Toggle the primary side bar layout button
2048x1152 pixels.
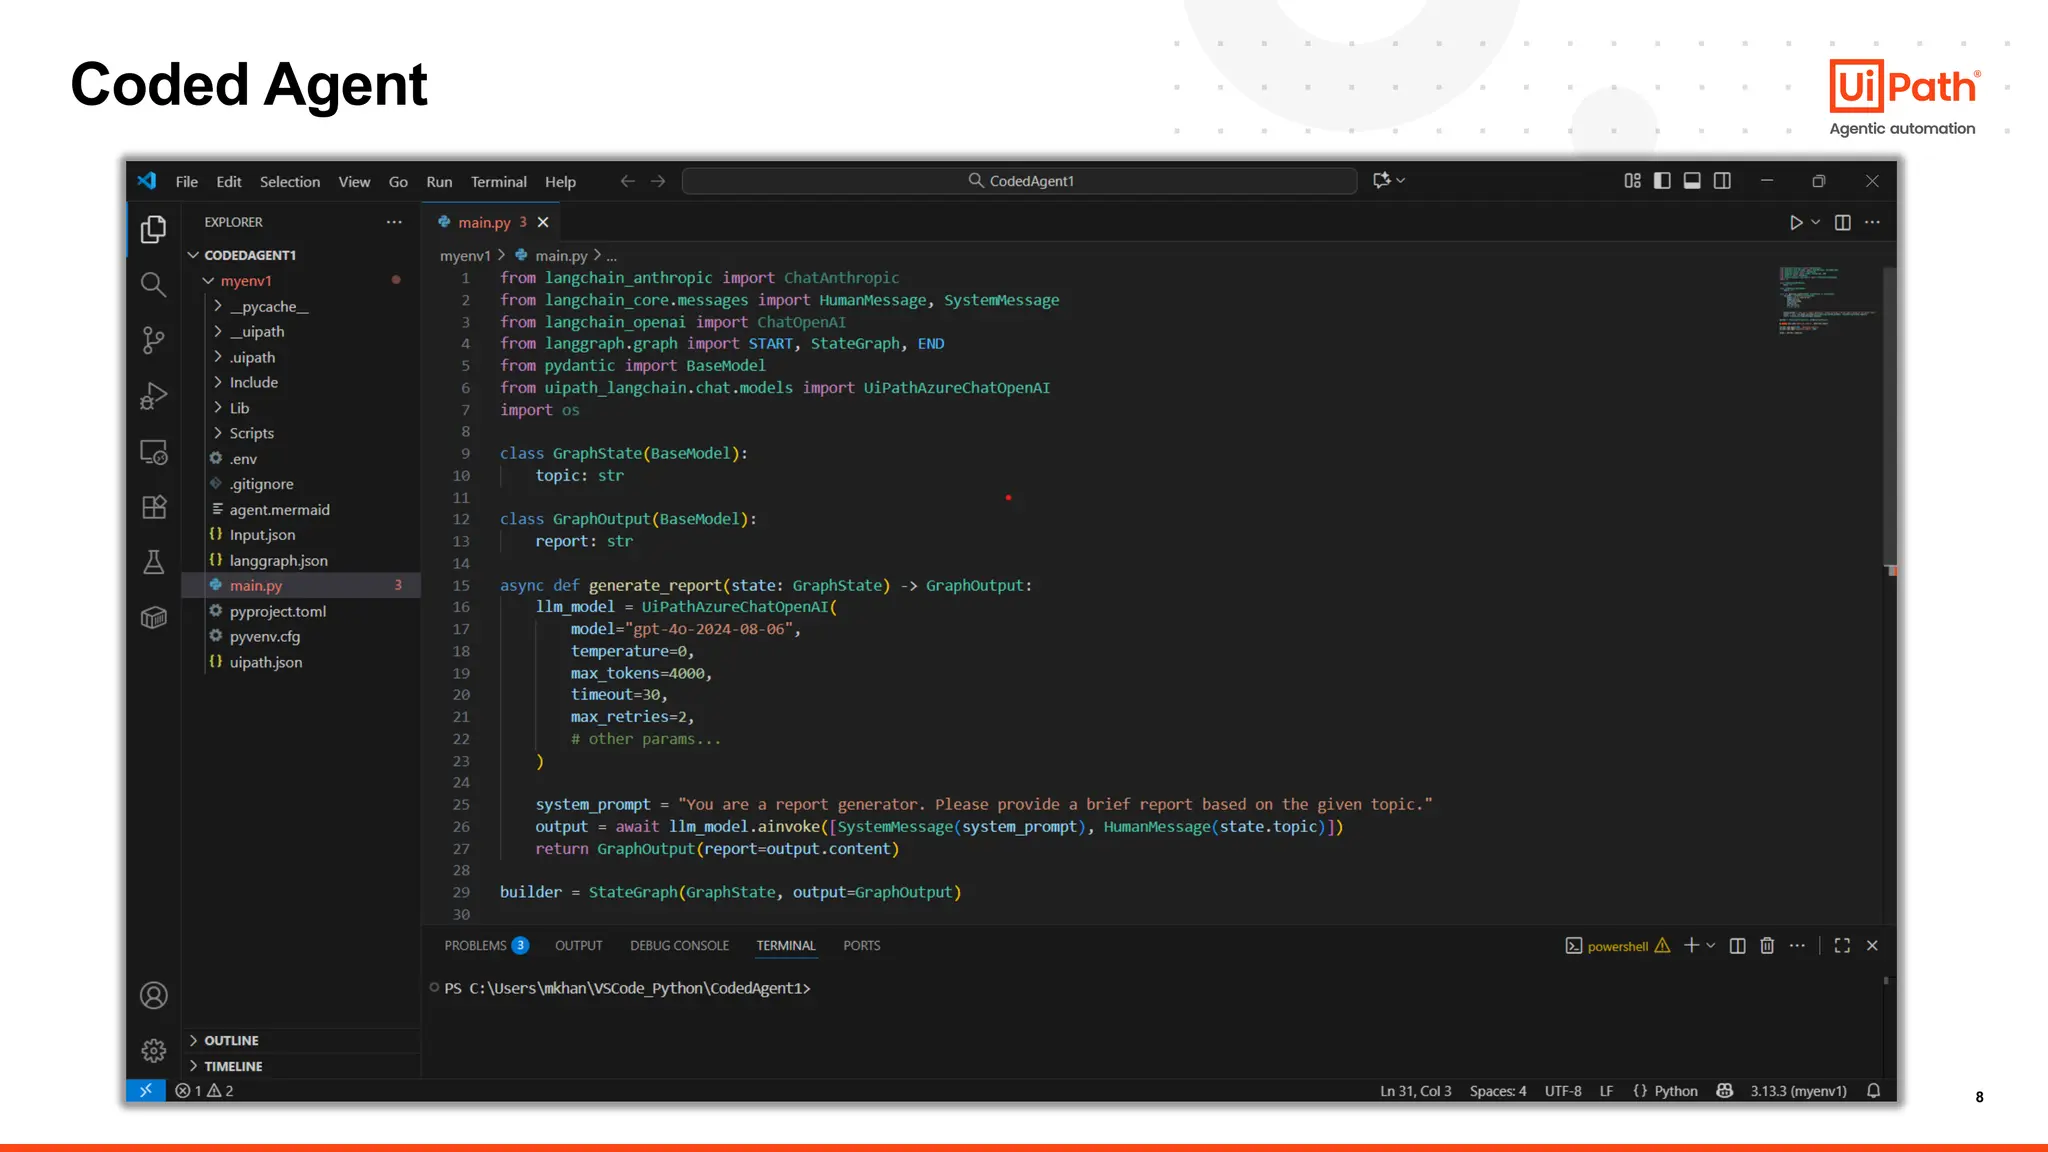tap(1662, 181)
